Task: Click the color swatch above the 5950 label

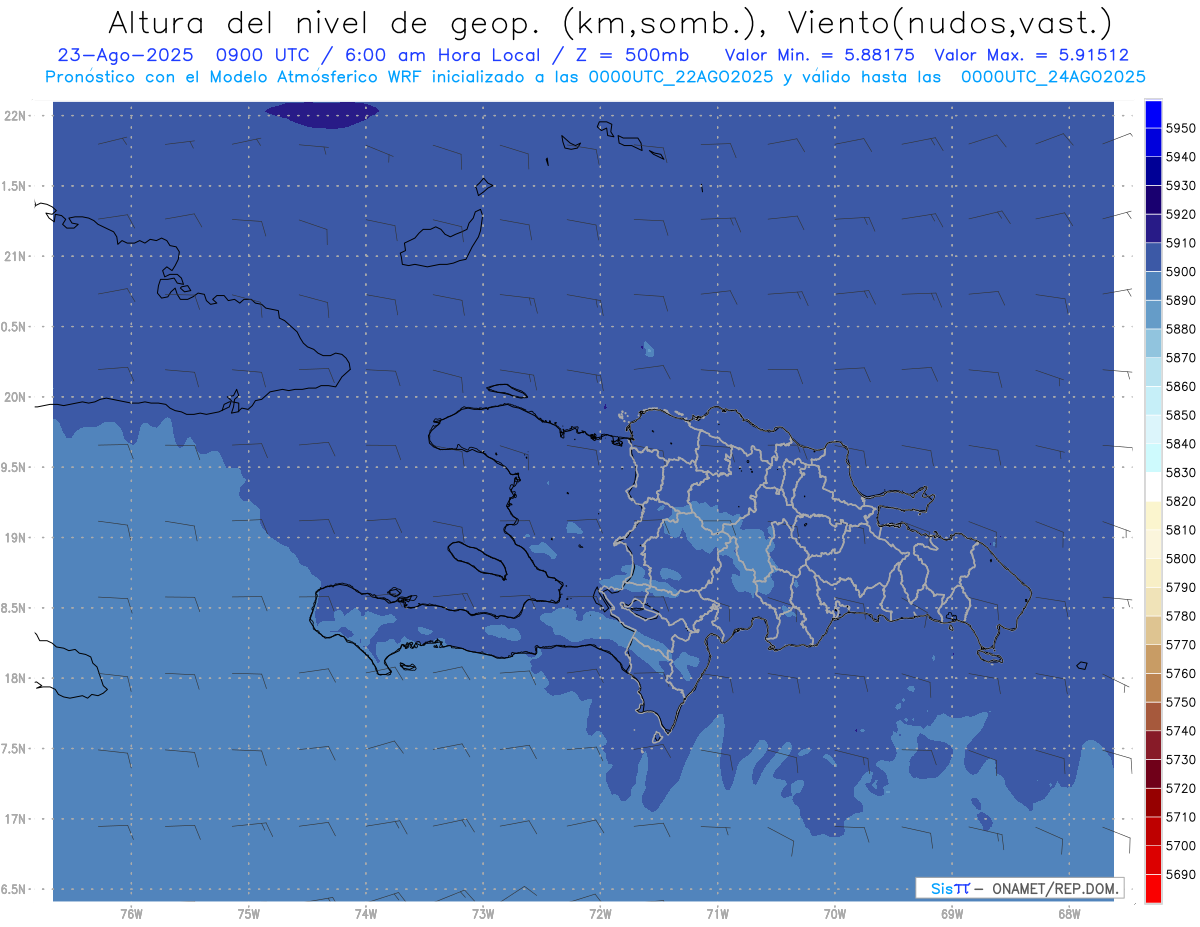Action: [1153, 114]
